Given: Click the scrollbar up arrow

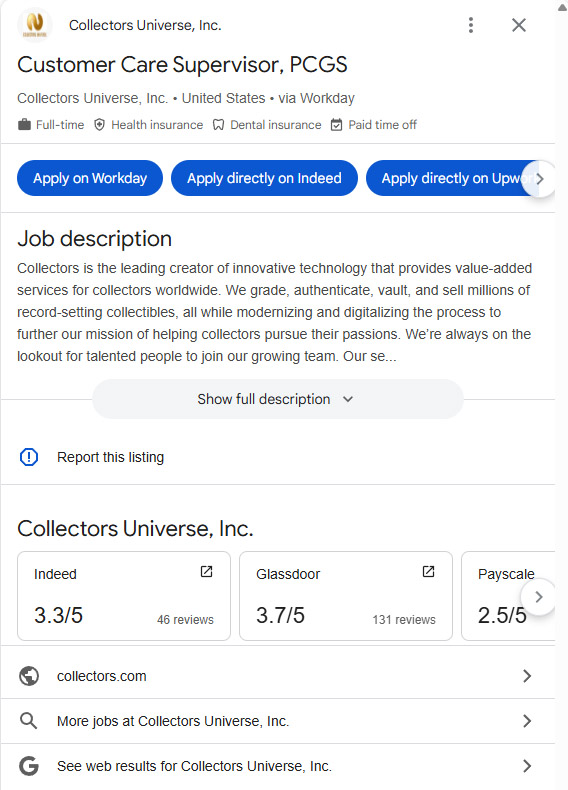Looking at the screenshot, I should point(562,7).
